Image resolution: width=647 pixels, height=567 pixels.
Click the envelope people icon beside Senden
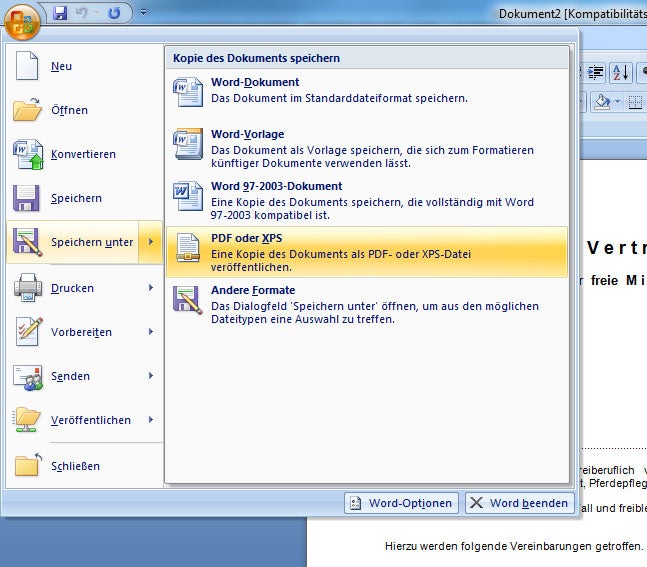(28, 377)
